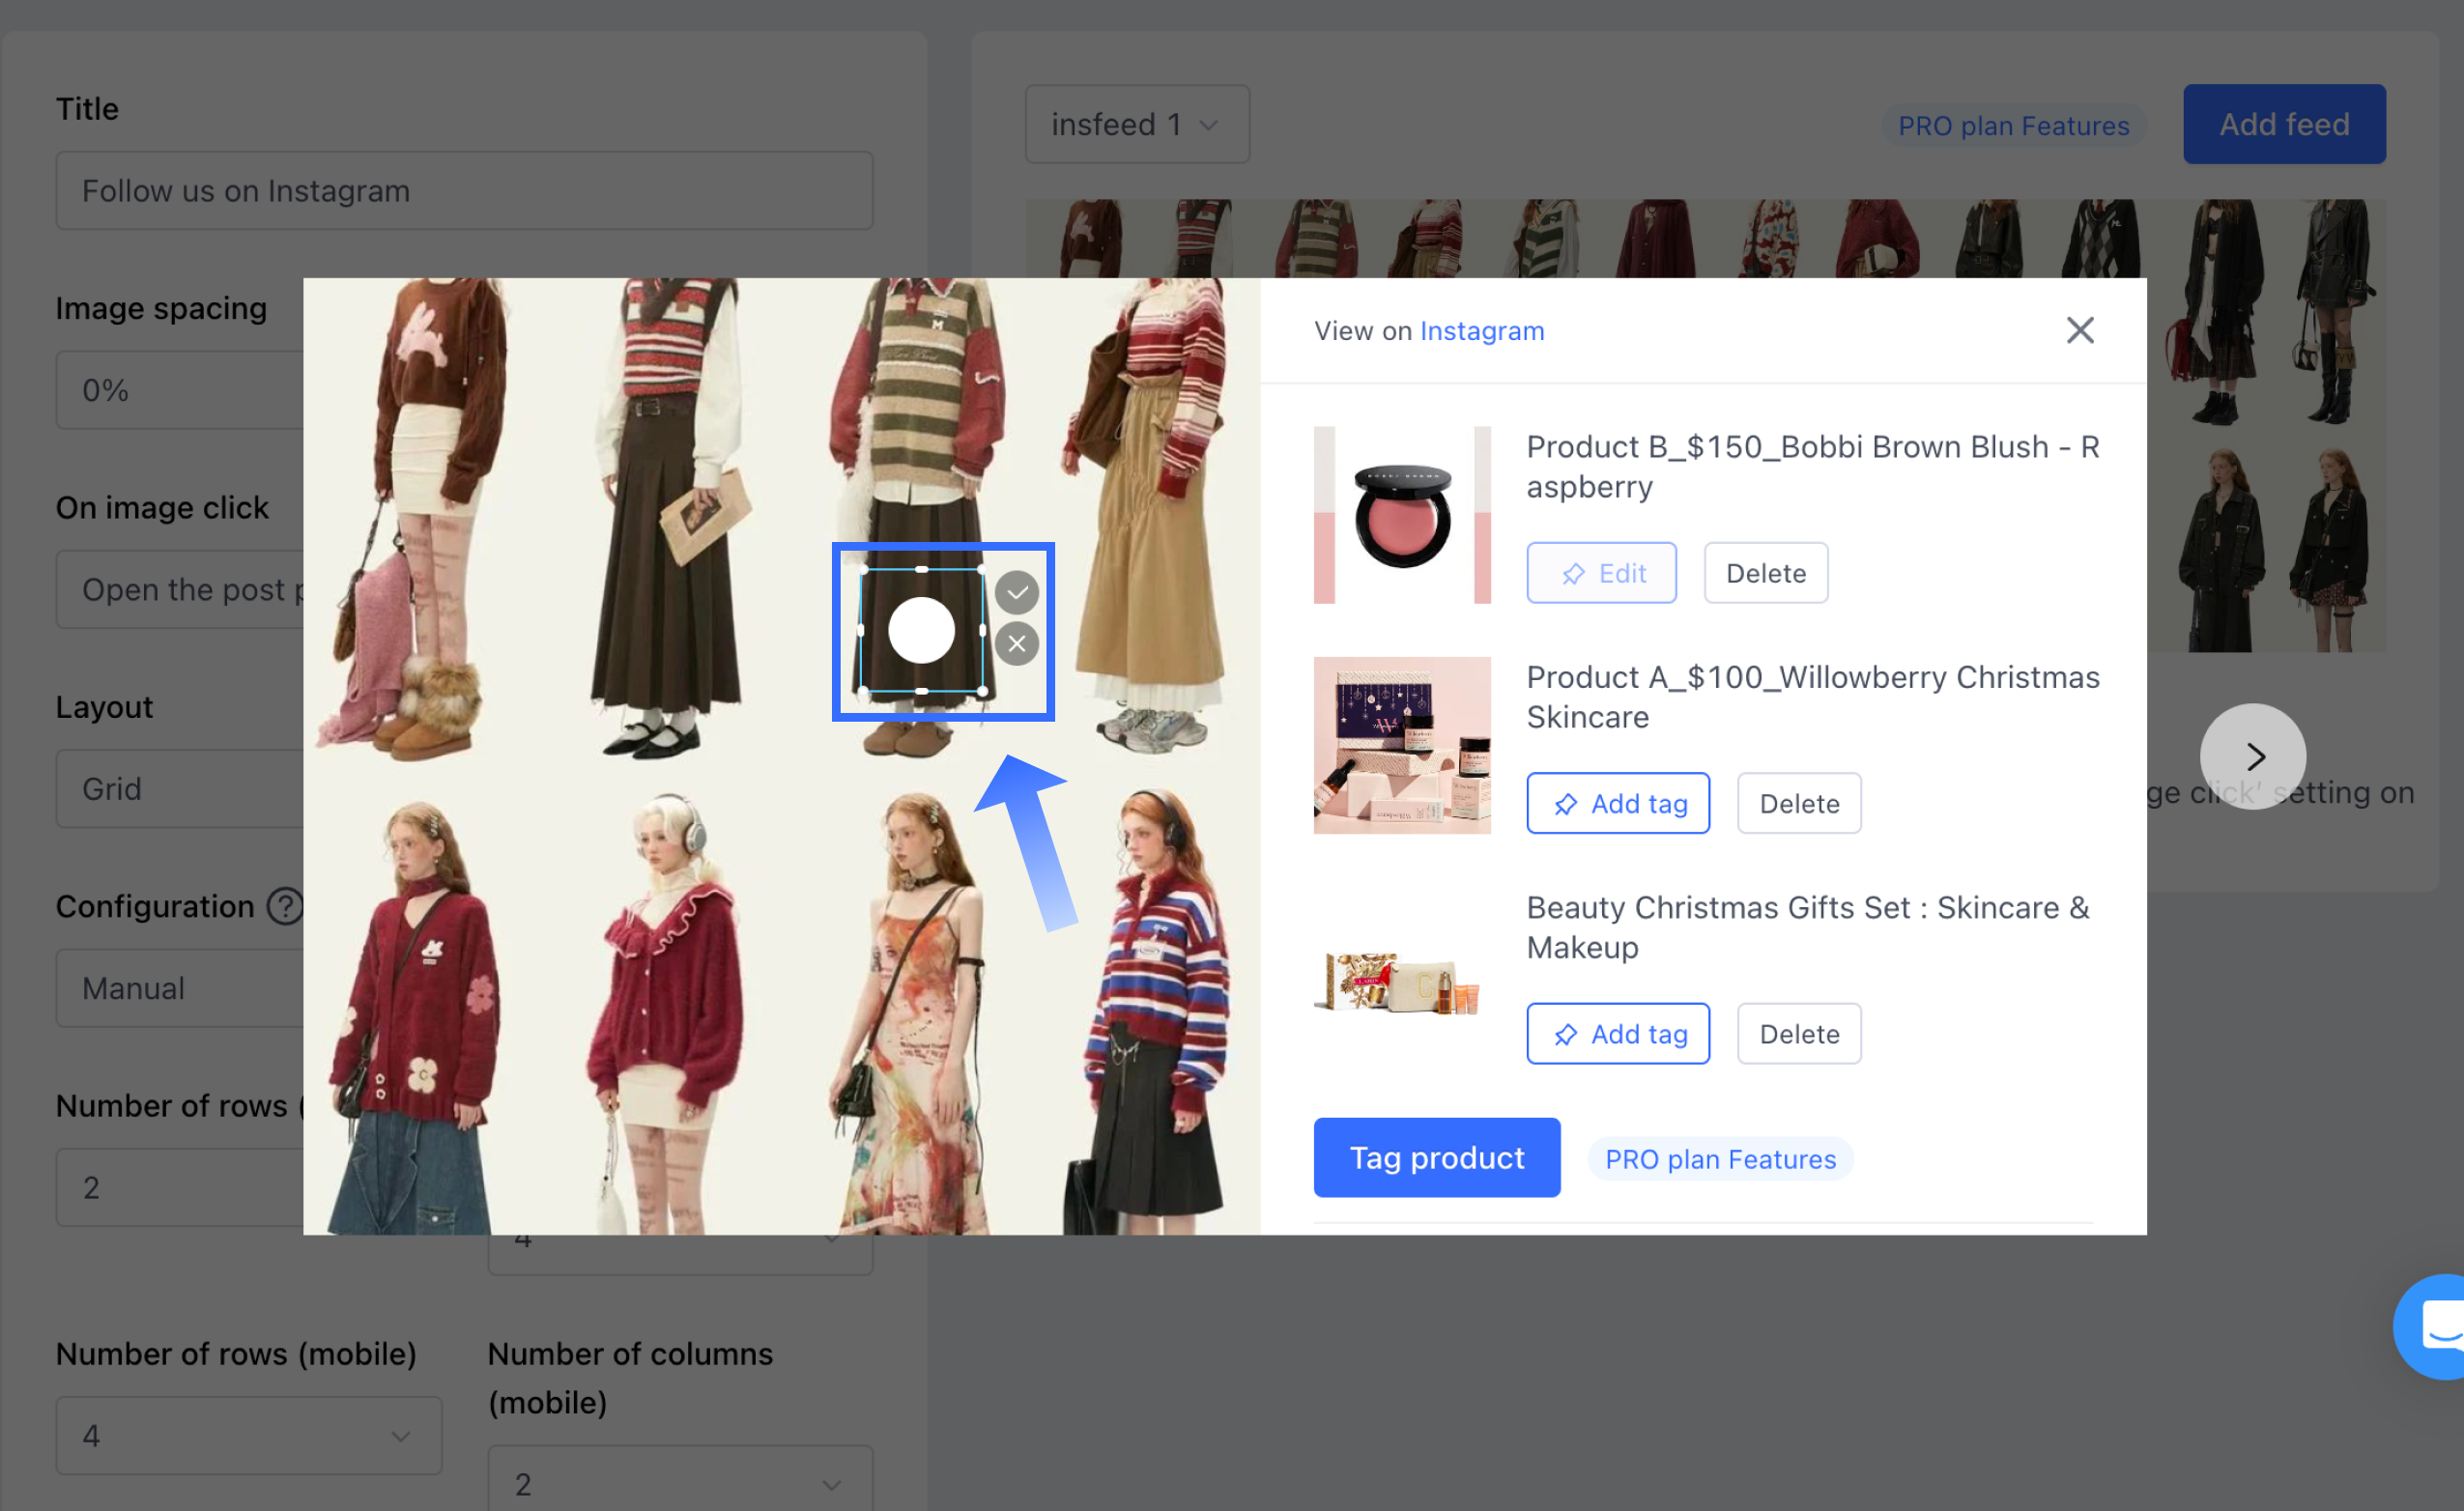
Task: Open the Number of rows (mobile) dropdown
Action: (x=248, y=1435)
